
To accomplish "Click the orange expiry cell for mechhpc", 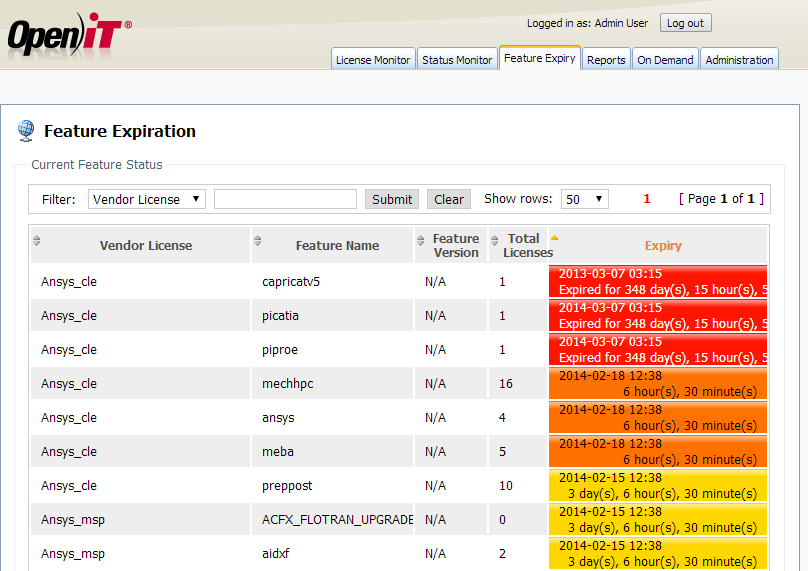I will 658,383.
